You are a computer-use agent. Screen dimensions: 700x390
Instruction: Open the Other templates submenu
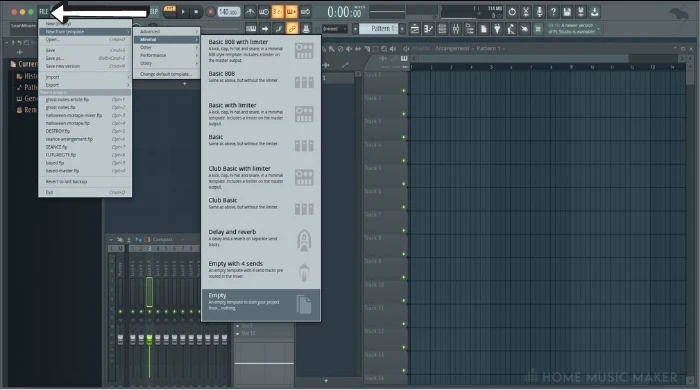point(167,47)
